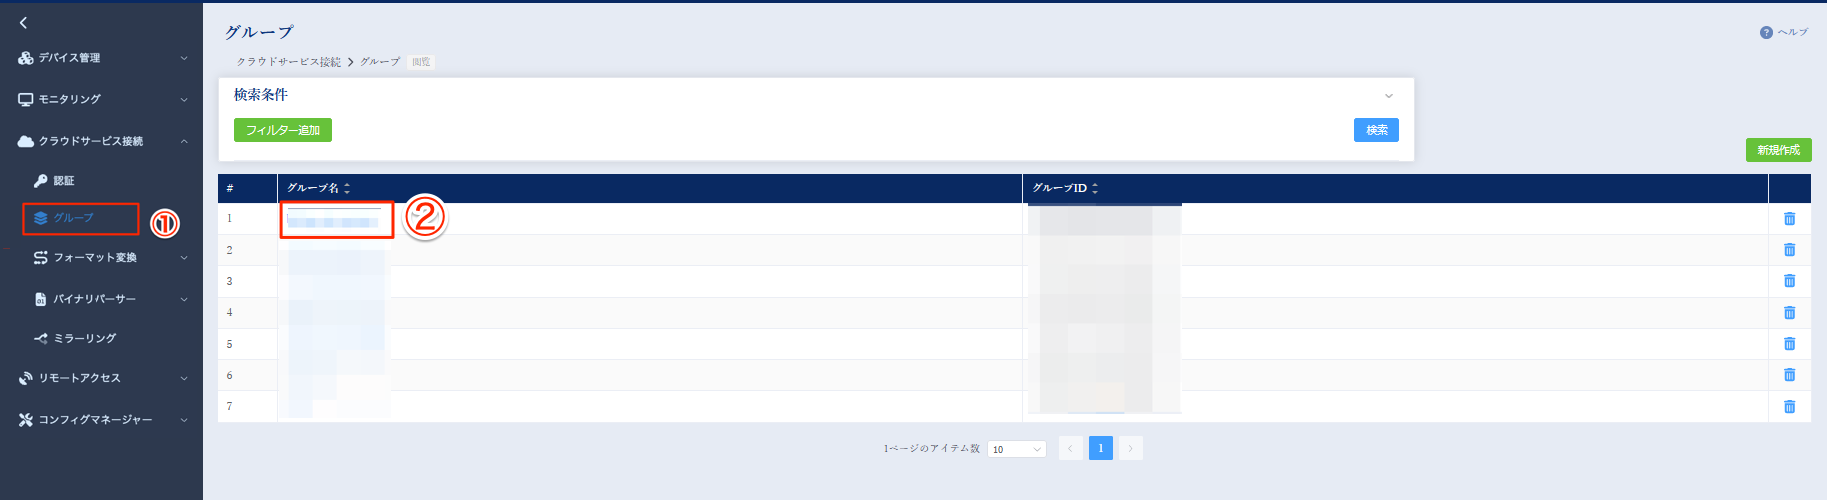This screenshot has width=1827, height=500.
Task: Click the デバイス管理 devices icon
Action: pyautogui.click(x=26, y=58)
